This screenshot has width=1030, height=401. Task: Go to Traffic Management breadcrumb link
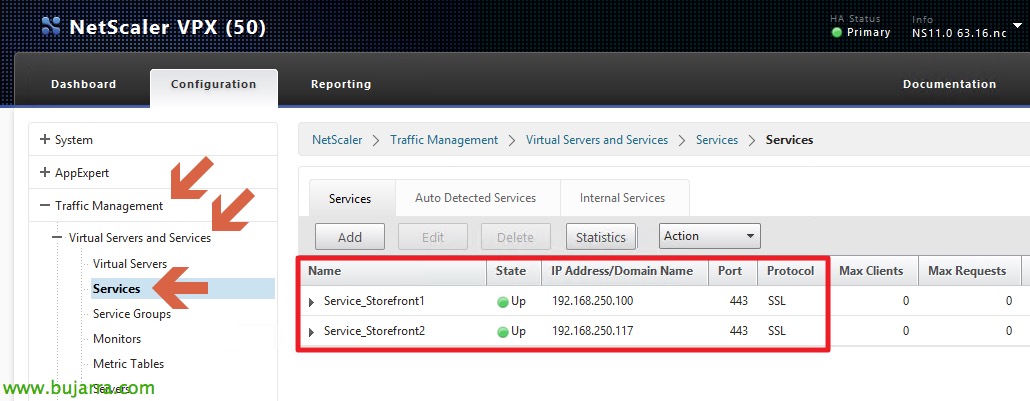[x=444, y=140]
